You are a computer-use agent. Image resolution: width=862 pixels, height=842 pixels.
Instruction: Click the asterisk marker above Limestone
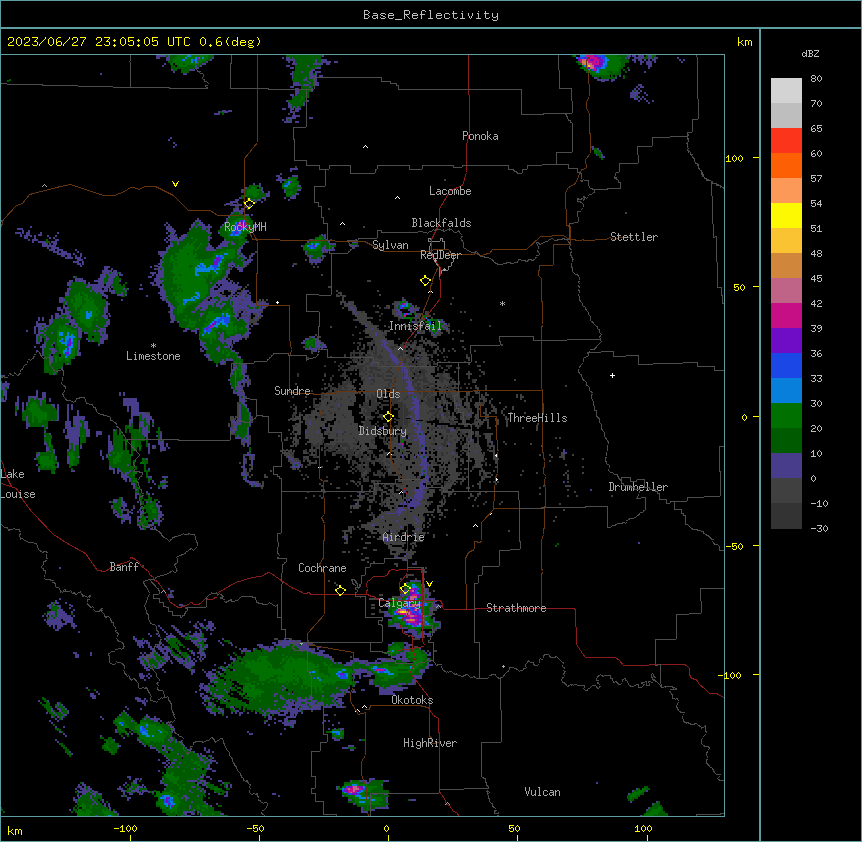pyautogui.click(x=153, y=345)
